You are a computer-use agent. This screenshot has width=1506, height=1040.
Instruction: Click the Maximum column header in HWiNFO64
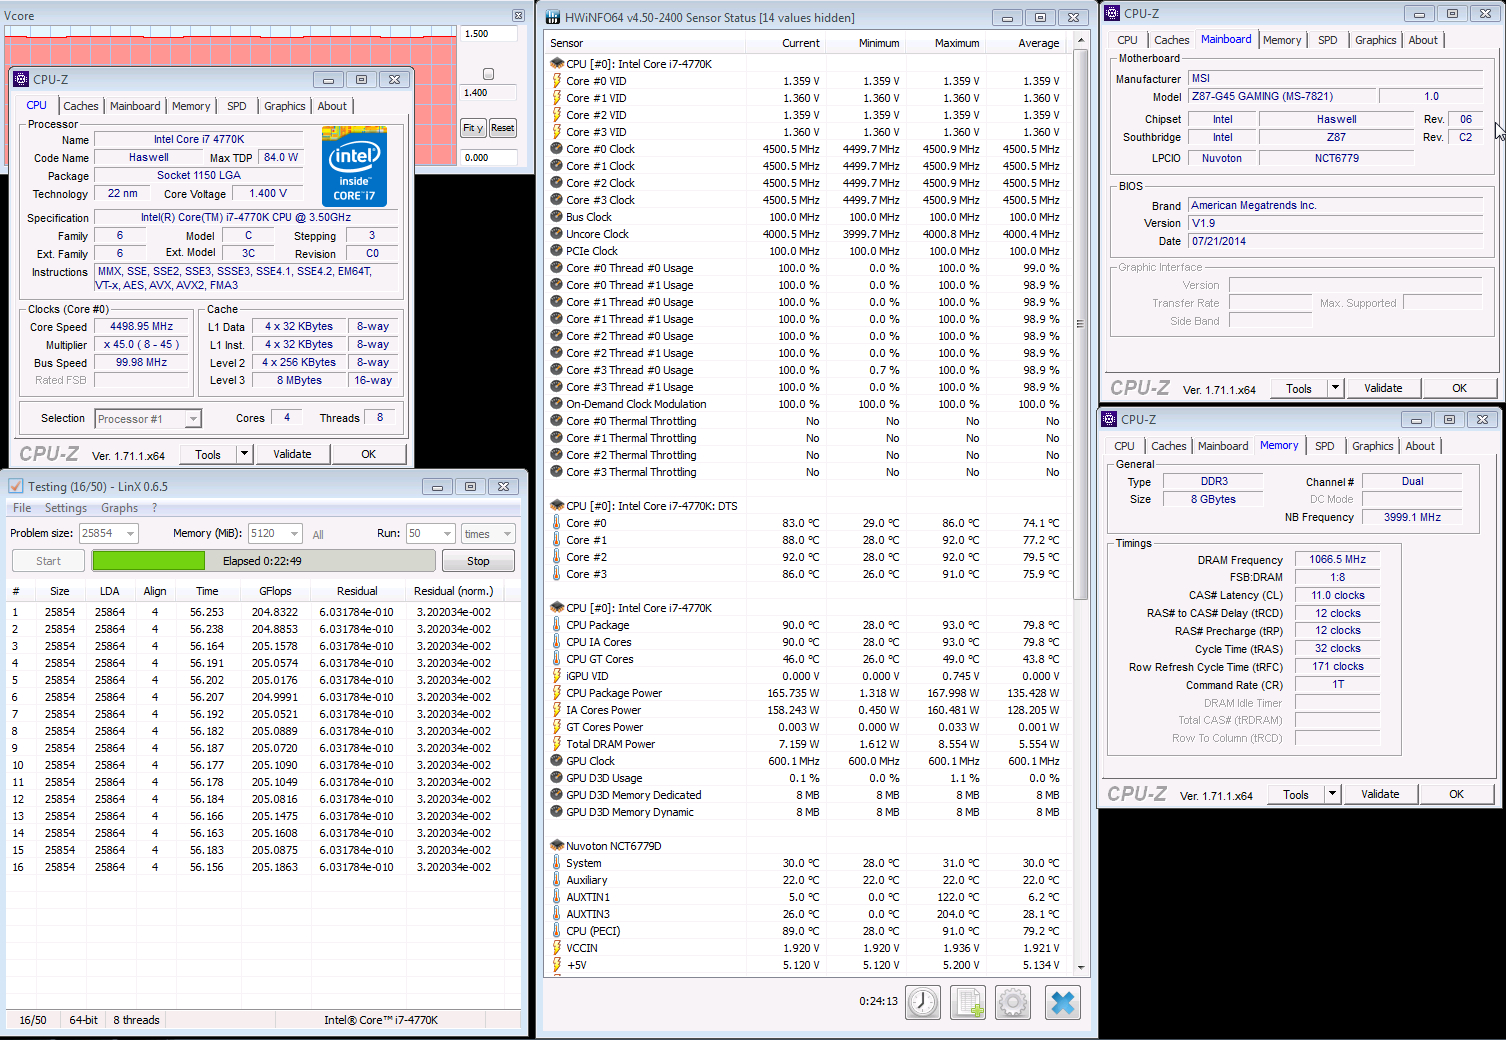[957, 43]
